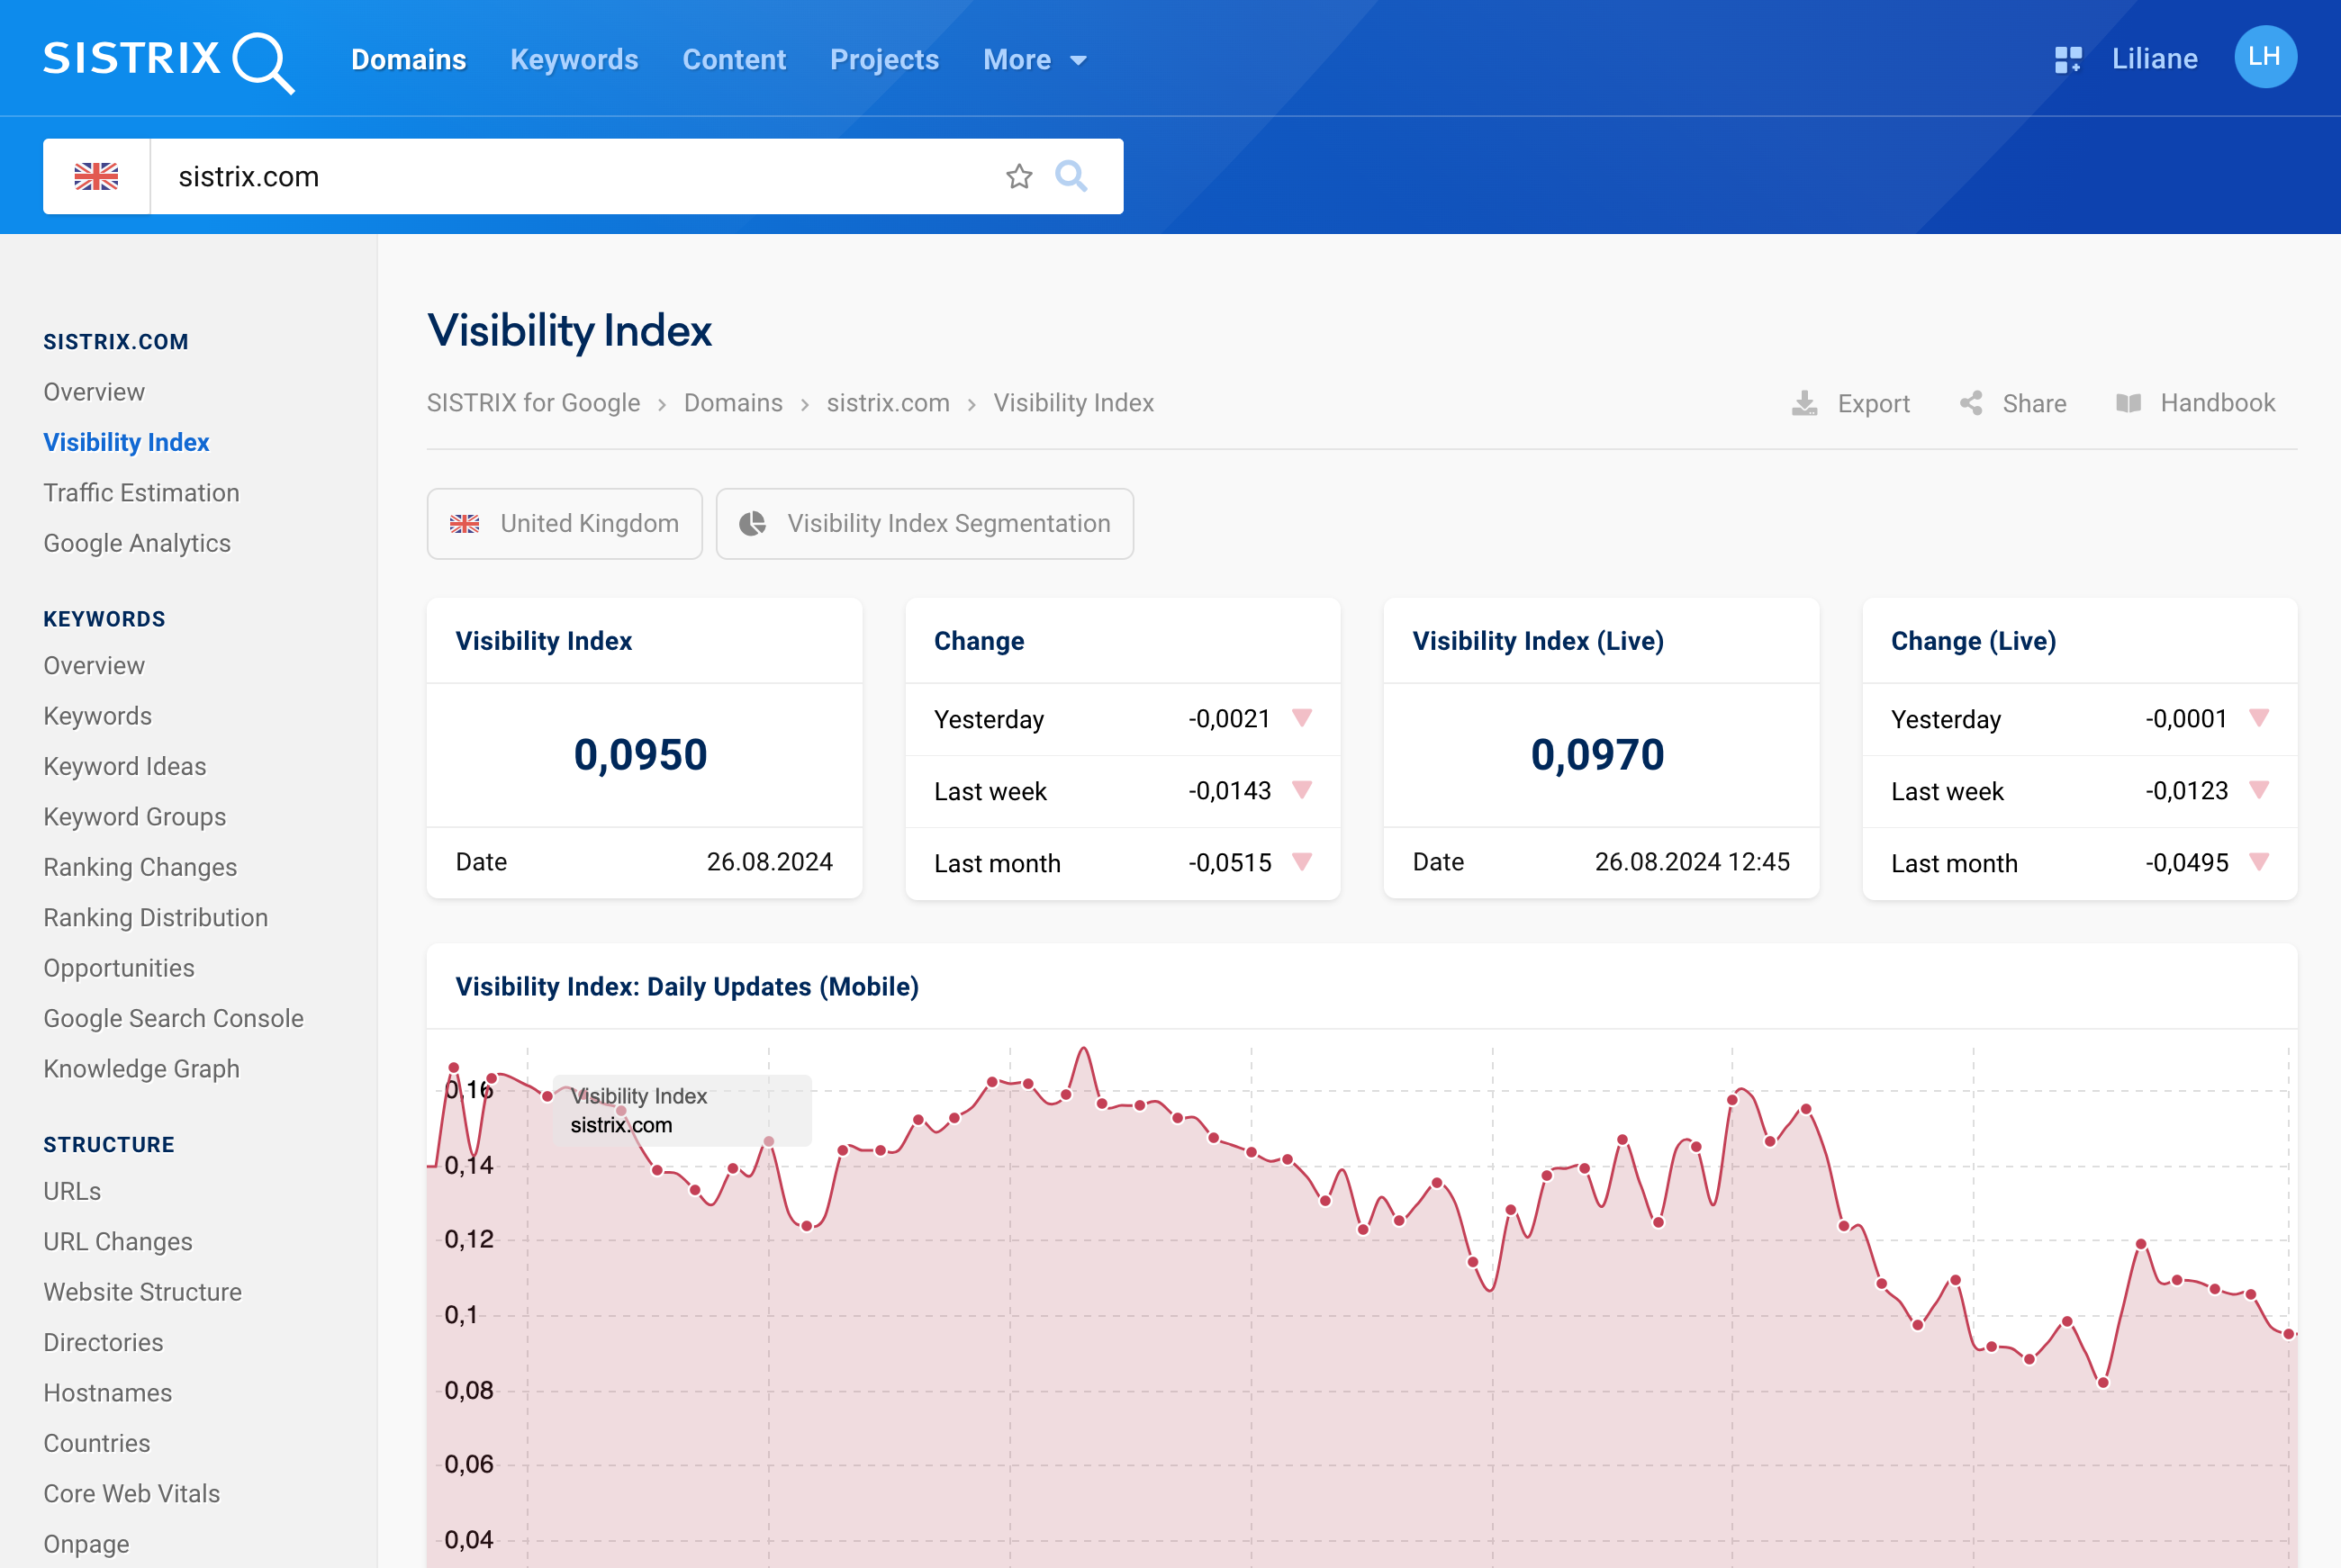Viewport: 2341px width, 1568px height.
Task: Expand the Domains breadcrumb link
Action: [x=733, y=402]
